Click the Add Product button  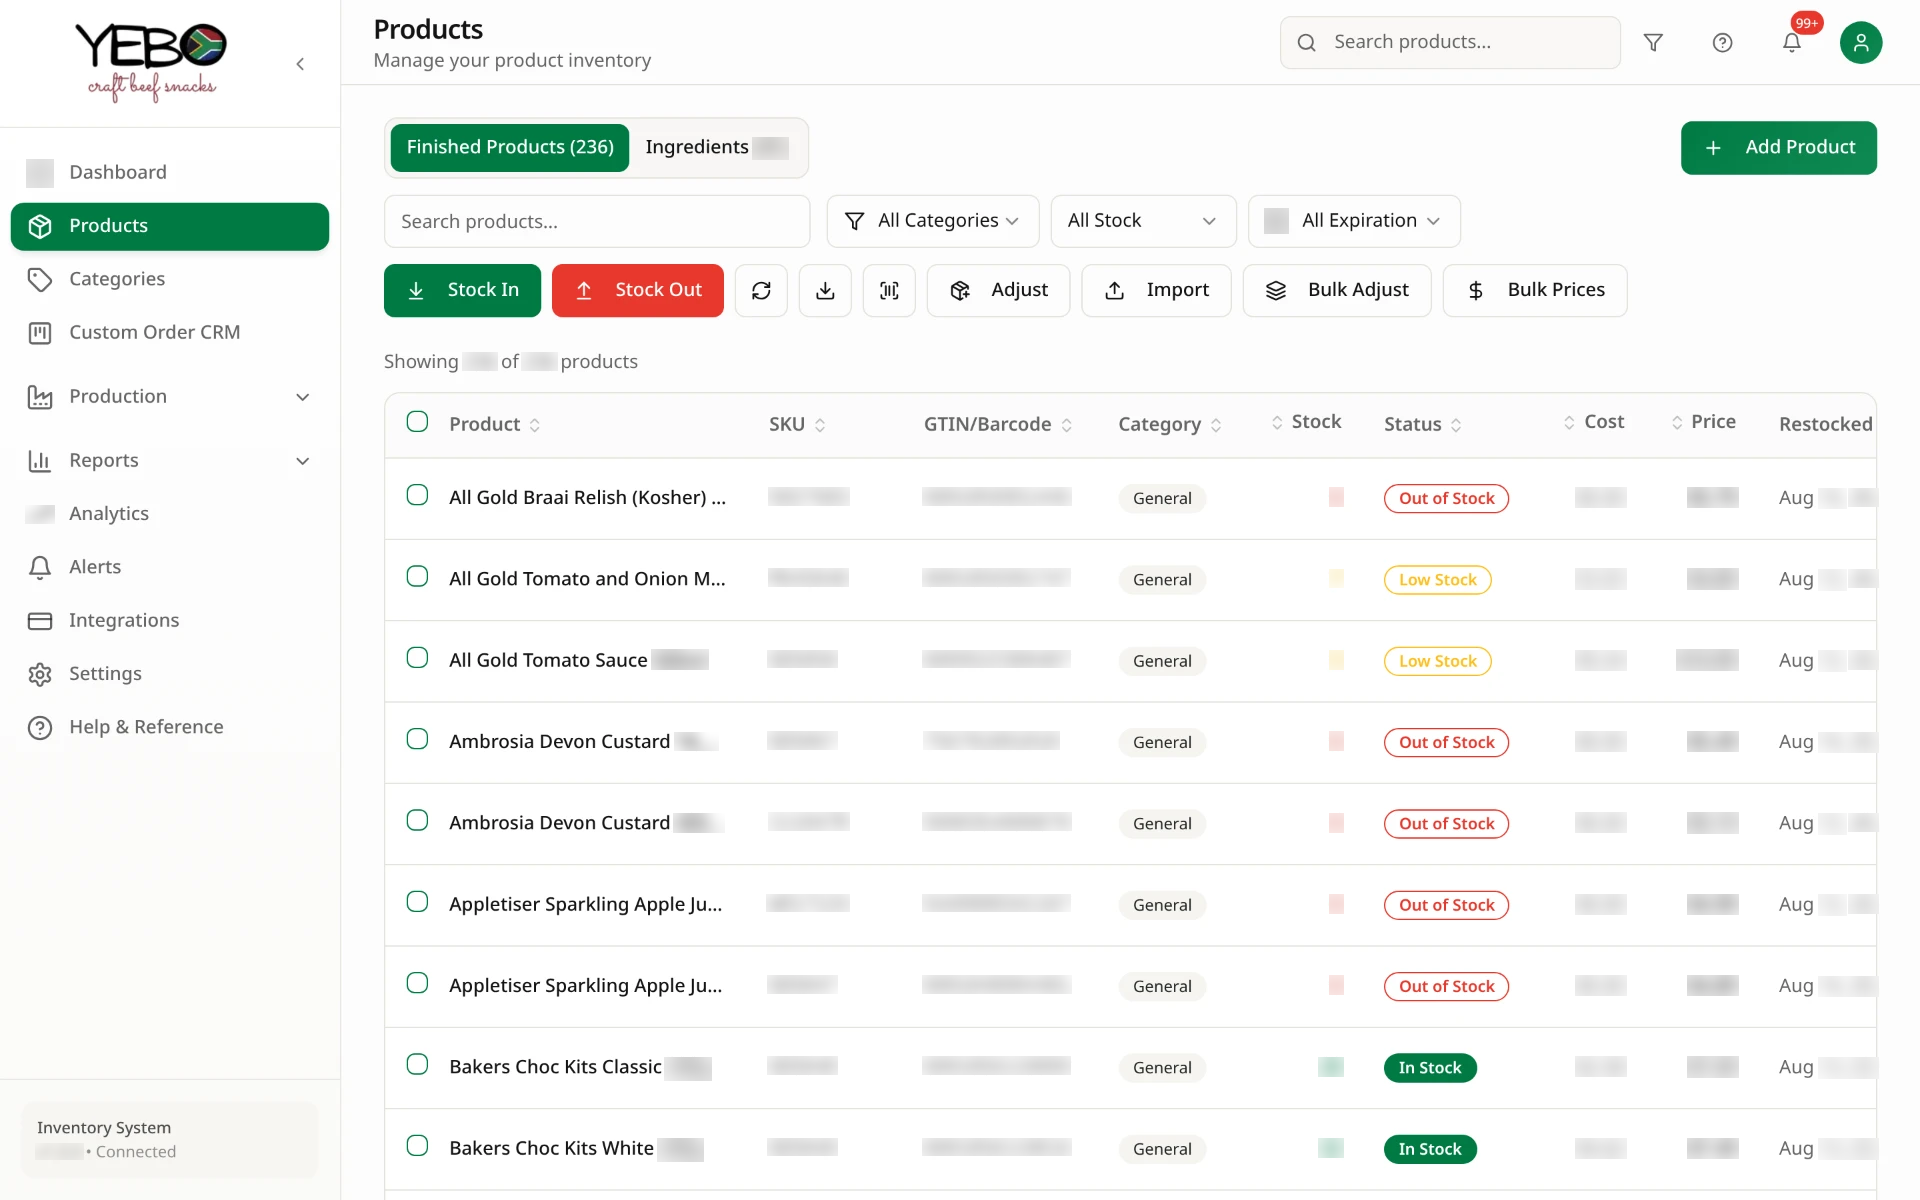[1778, 148]
